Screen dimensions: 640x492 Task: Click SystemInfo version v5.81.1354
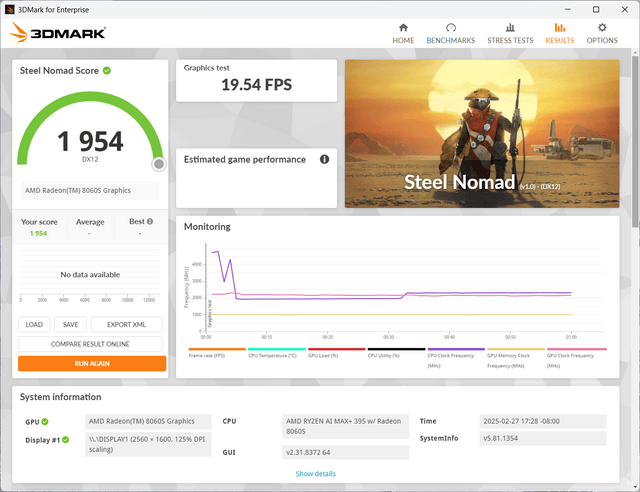click(542, 438)
